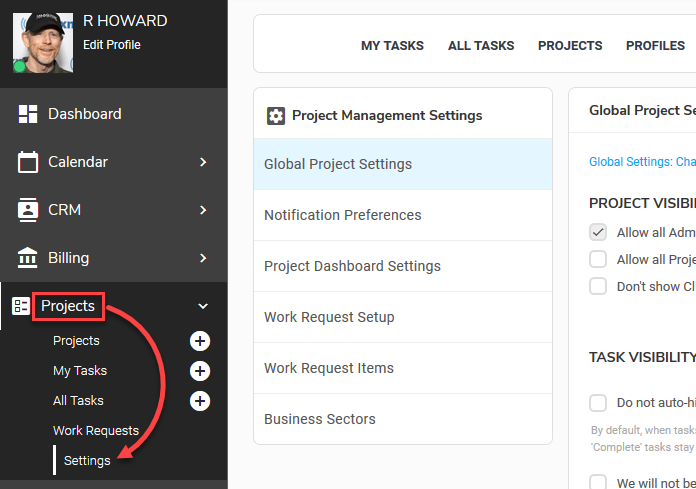Open Project Dashboard Settings
696x489 pixels.
[x=403, y=266]
